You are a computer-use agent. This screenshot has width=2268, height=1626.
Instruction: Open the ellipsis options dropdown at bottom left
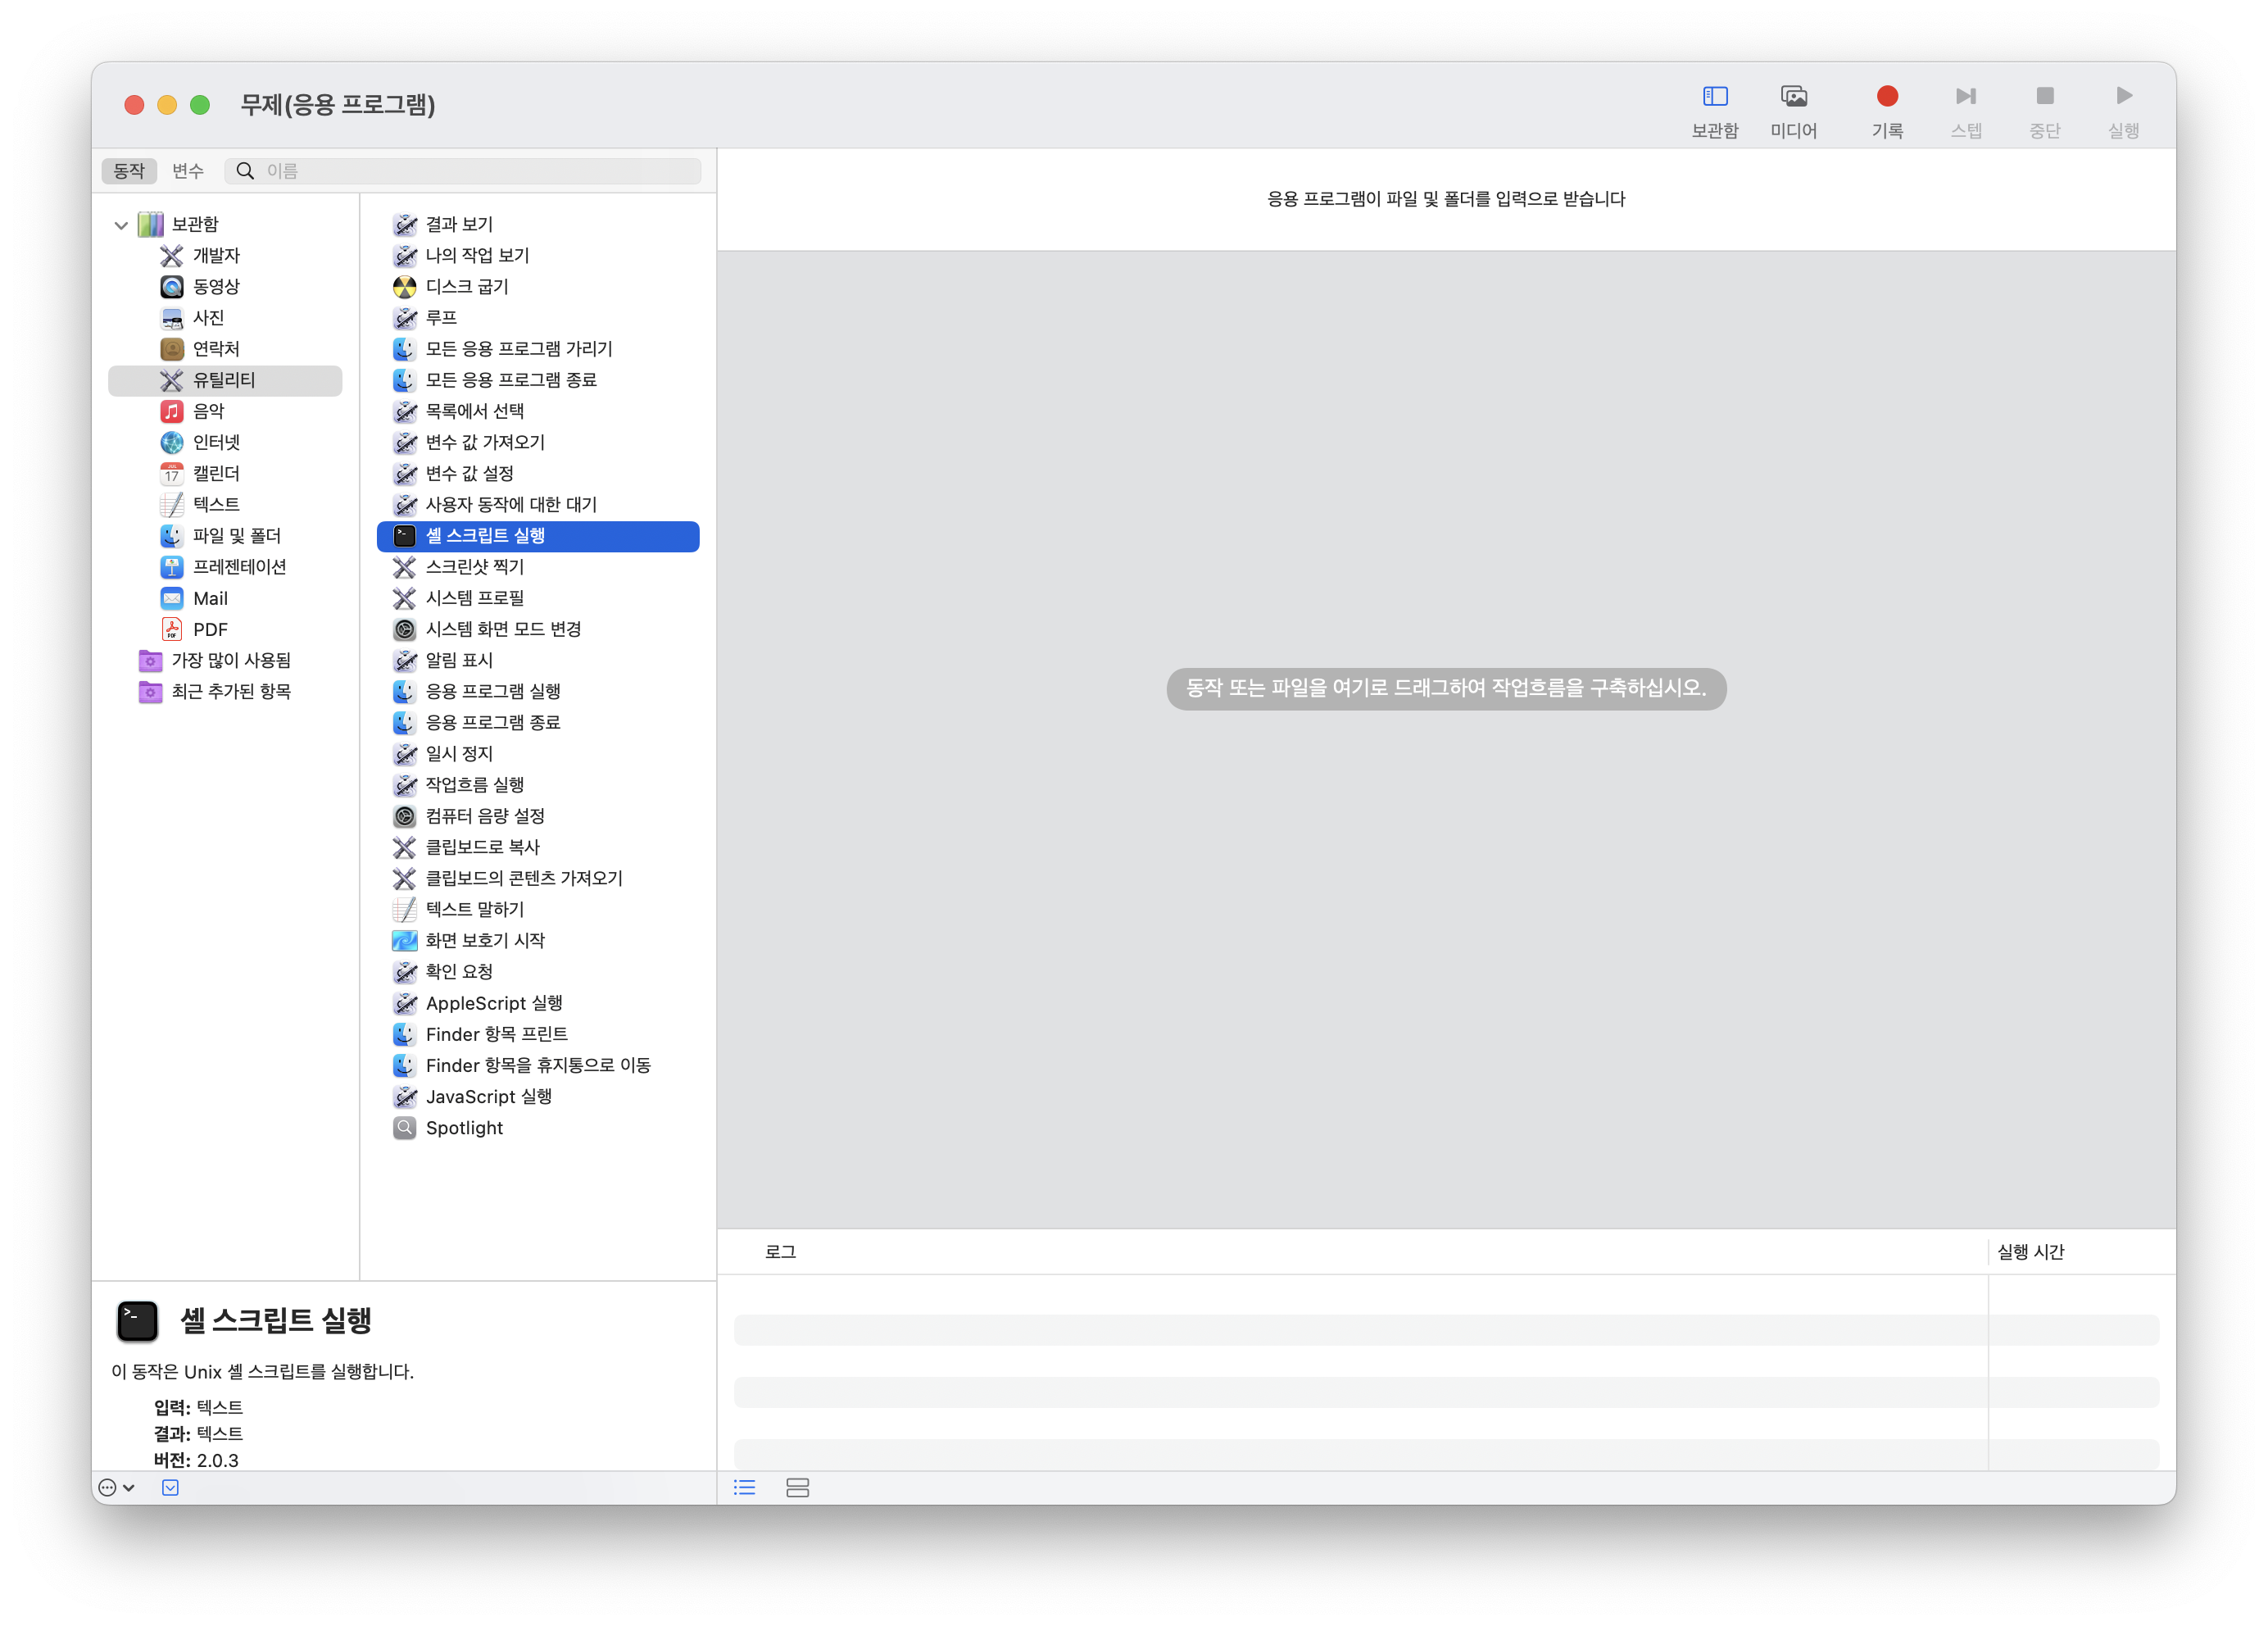(x=116, y=1487)
